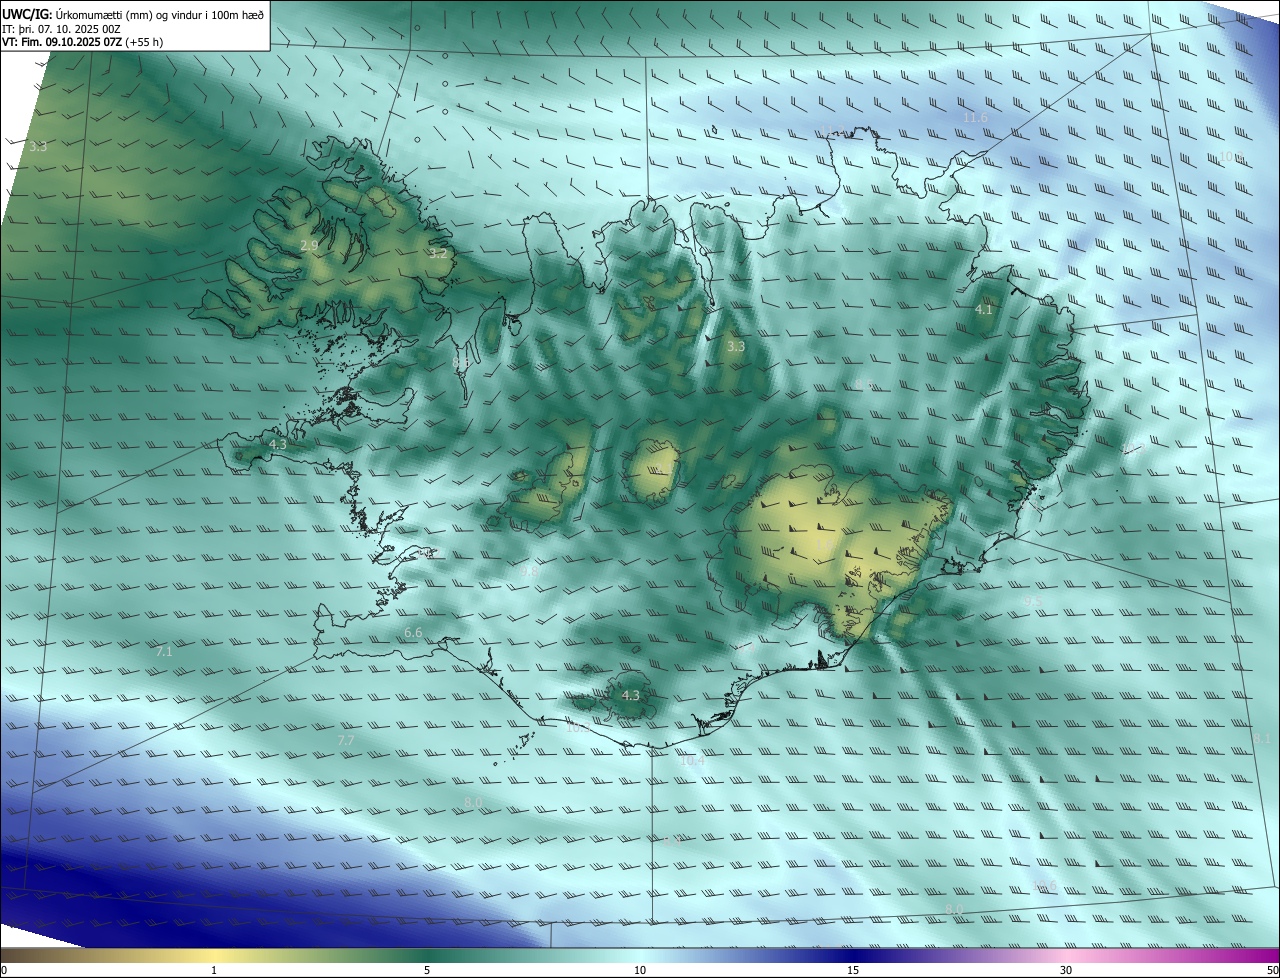Click the color scale label '10'
Screen dimensions: 1280x978
pyautogui.click(x=640, y=970)
